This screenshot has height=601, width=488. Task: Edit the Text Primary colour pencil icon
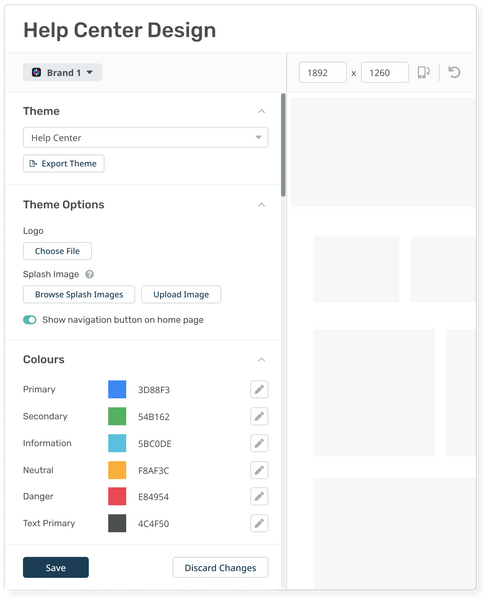pos(259,523)
